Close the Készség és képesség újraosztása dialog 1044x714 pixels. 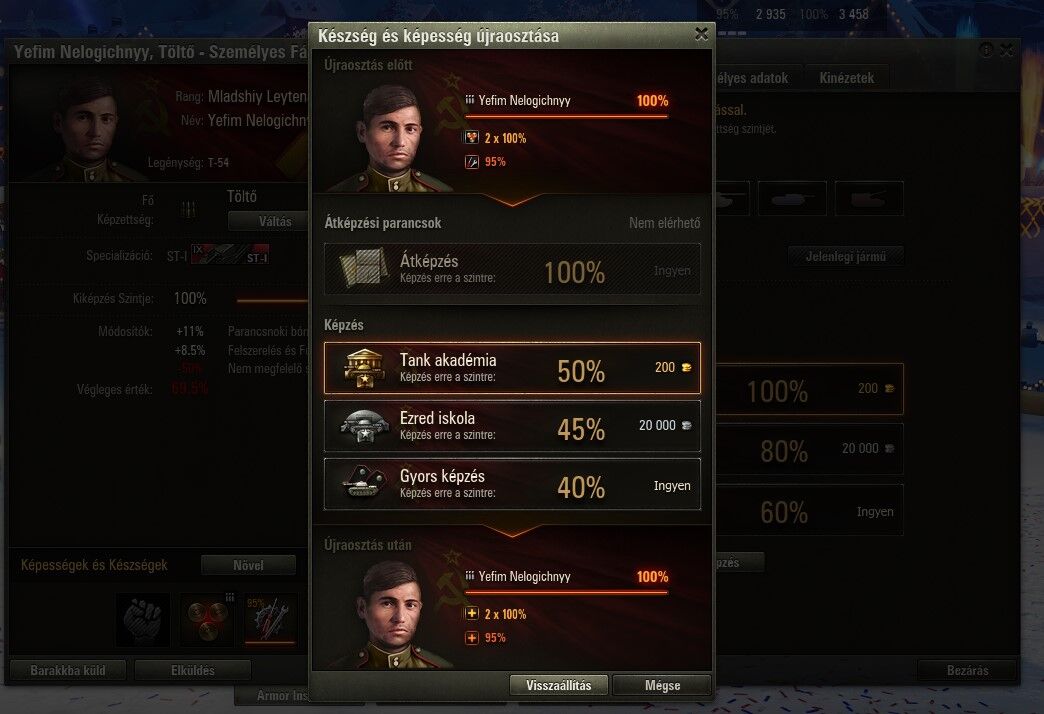point(701,34)
